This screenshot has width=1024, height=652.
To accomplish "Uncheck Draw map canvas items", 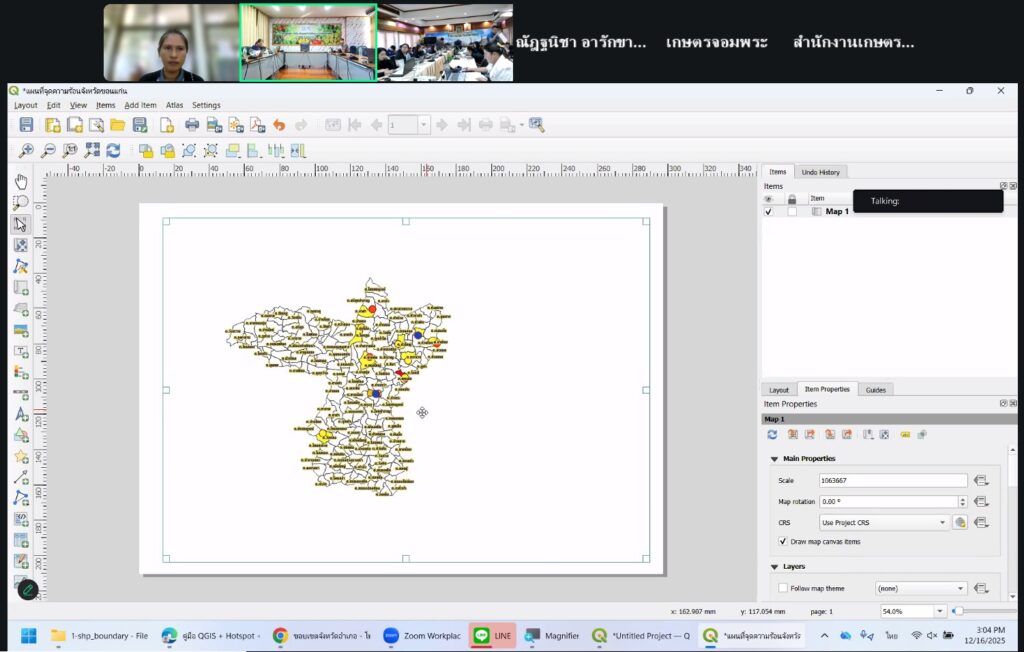I will [x=783, y=541].
